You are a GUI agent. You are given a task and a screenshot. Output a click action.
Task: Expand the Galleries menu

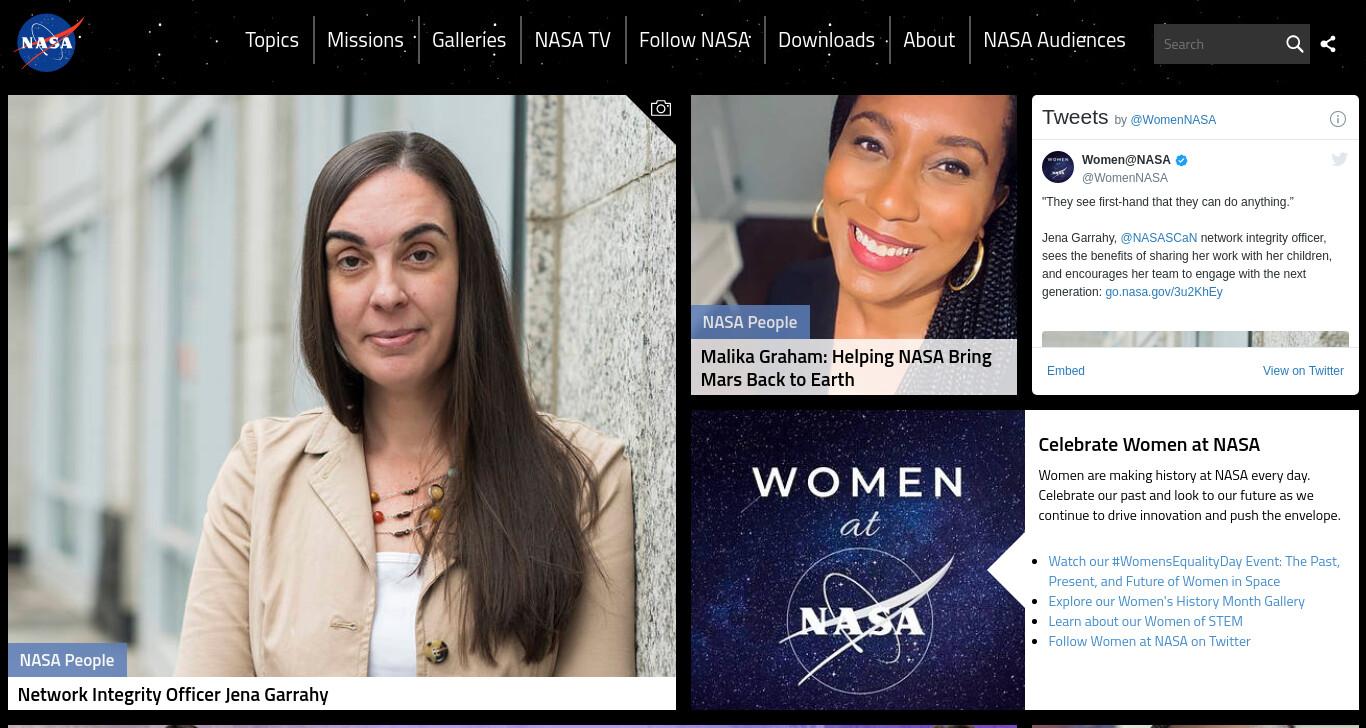(x=469, y=40)
